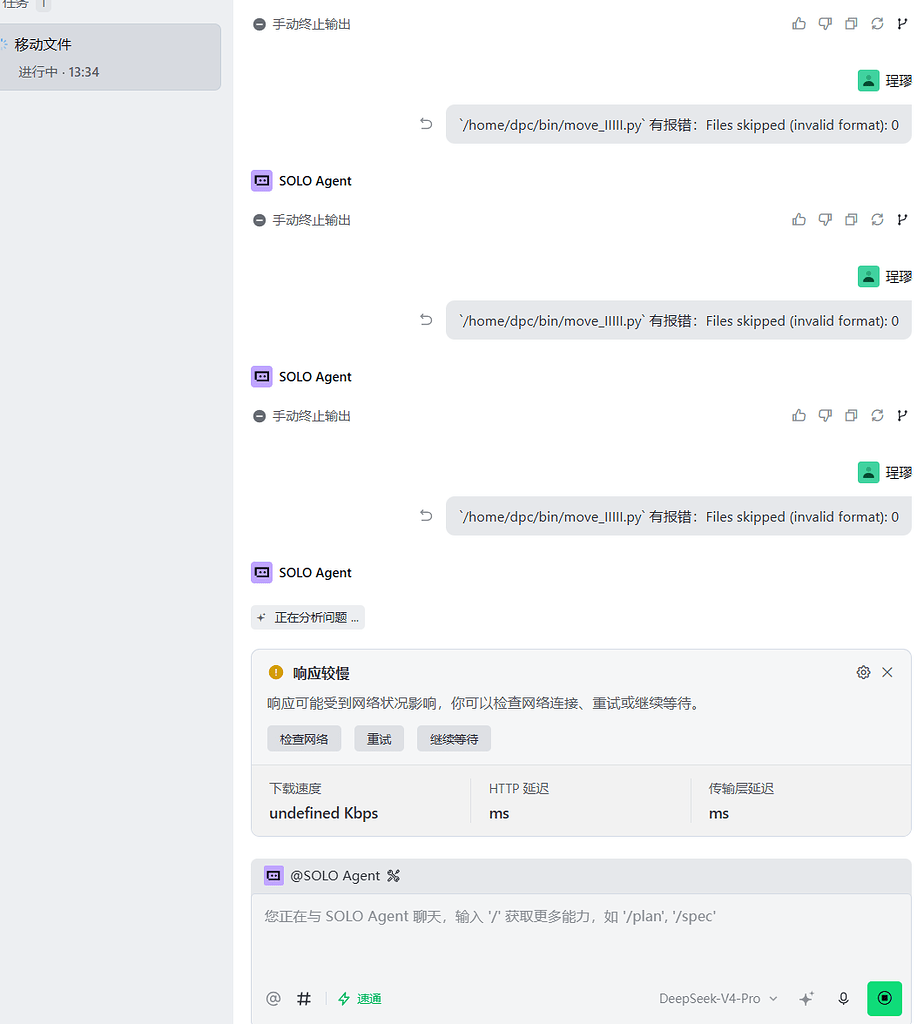Choose 继续等待 to keep waiting
The image size is (916, 1024).
(454, 739)
